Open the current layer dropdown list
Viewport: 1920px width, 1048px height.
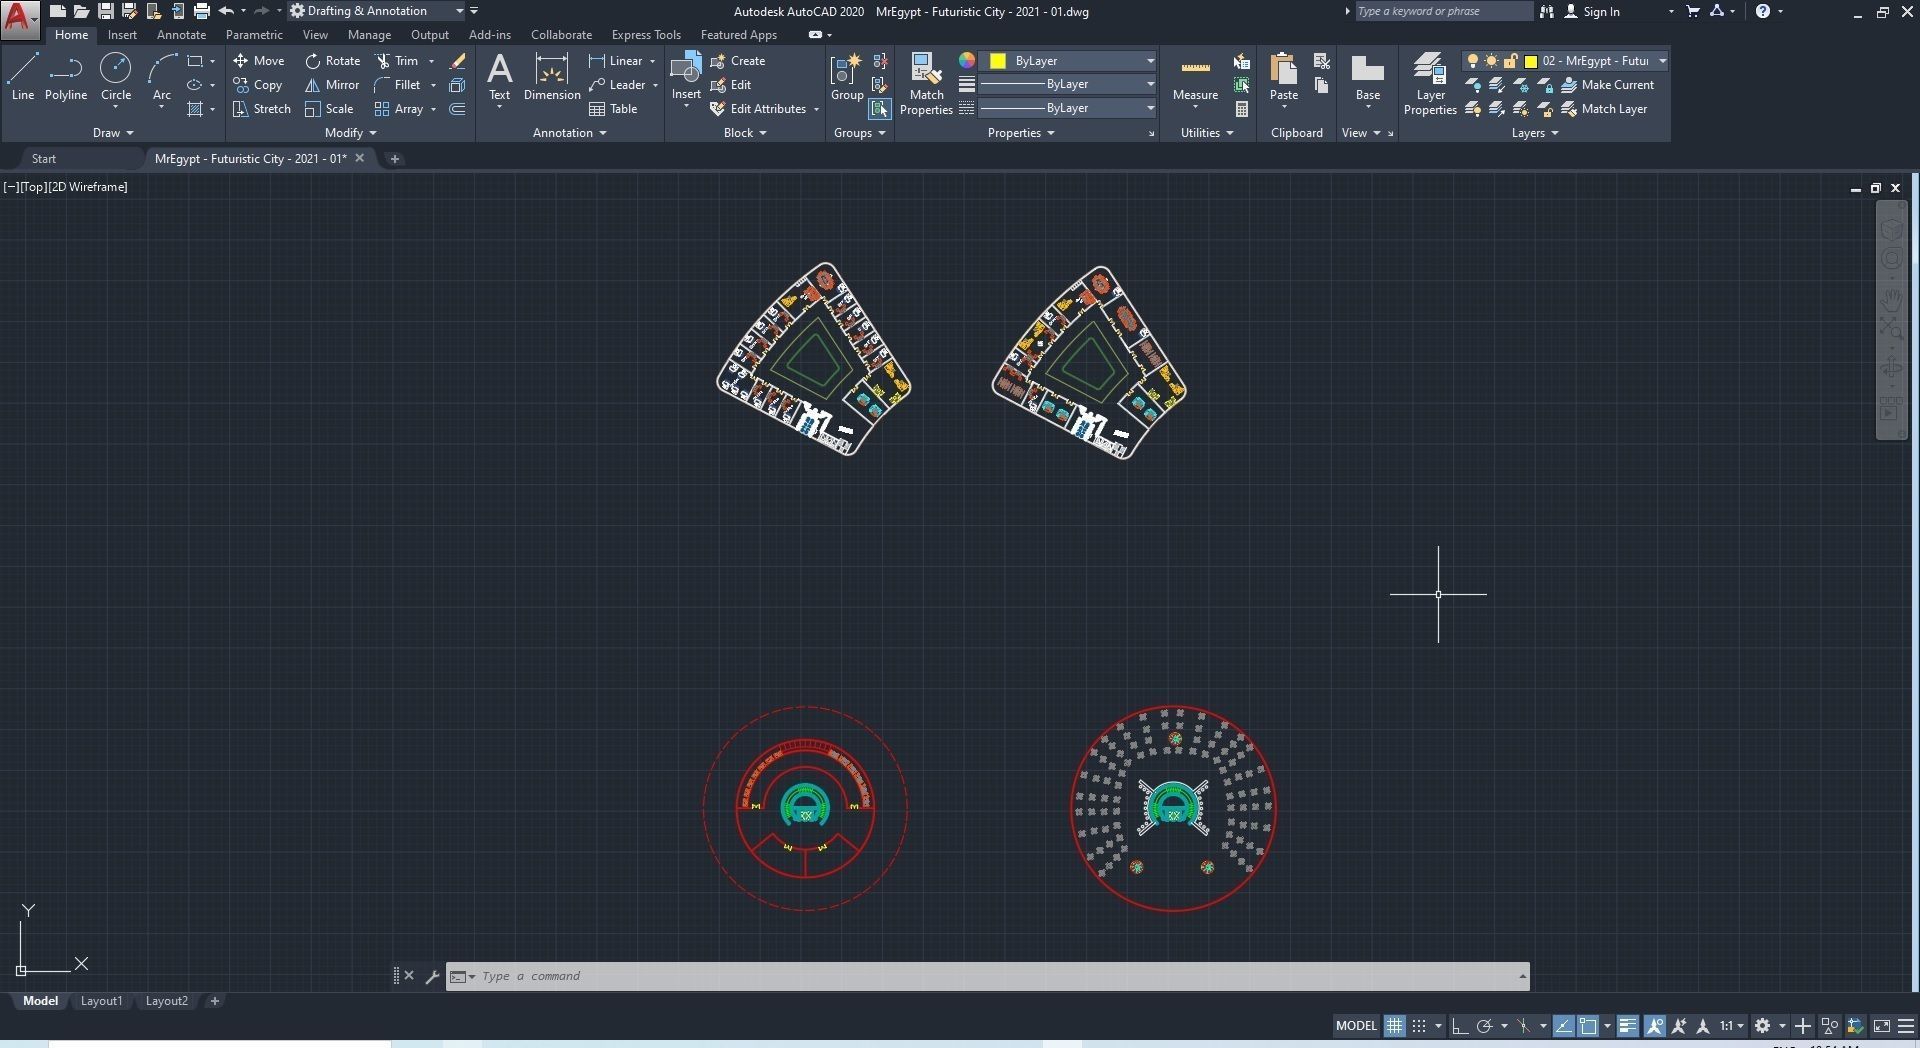1566,61
